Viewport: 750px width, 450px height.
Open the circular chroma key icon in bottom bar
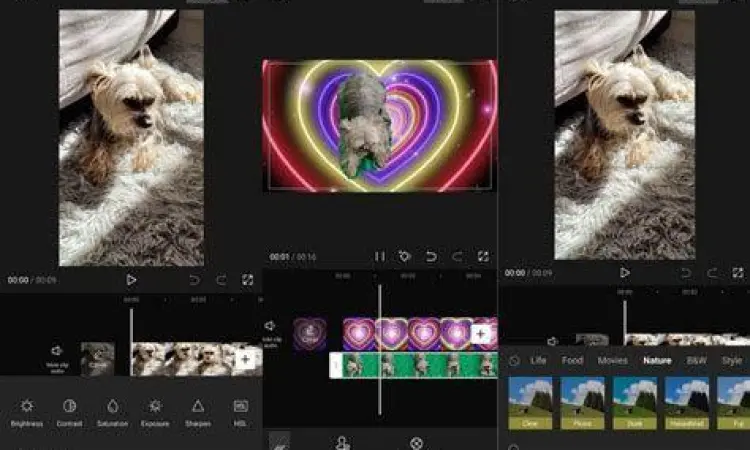417,443
